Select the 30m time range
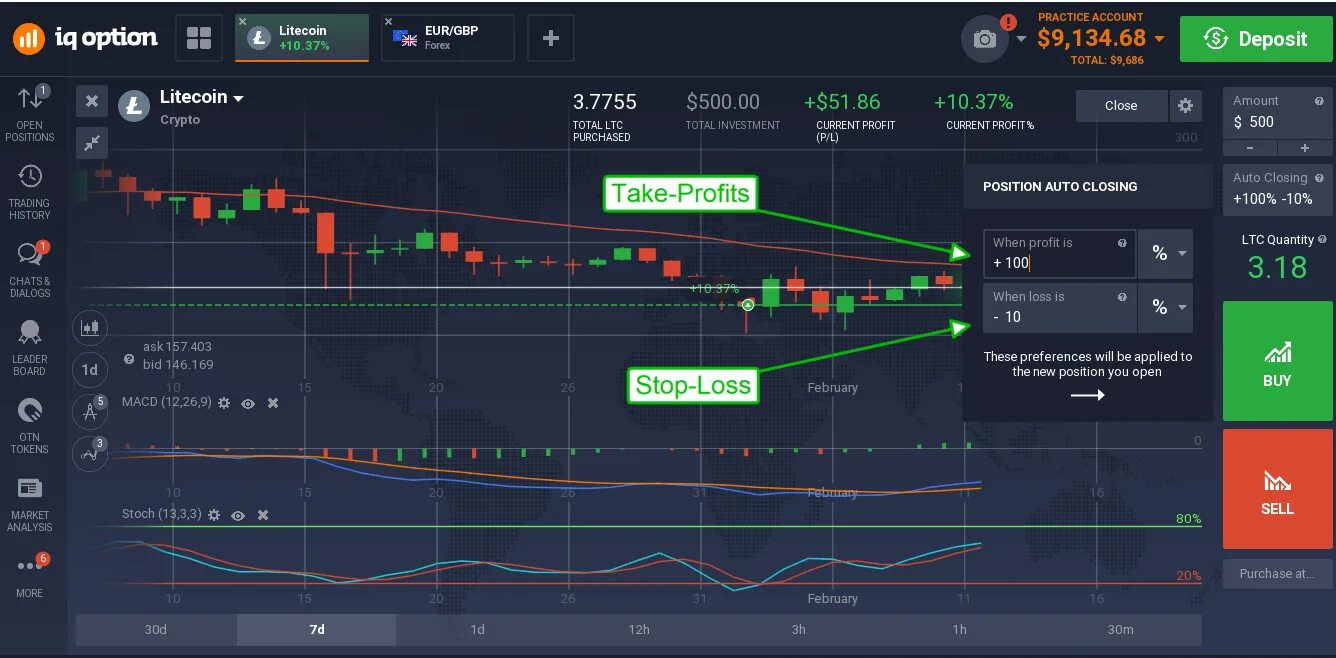Viewport: 1336px width, 658px height. [1121, 629]
